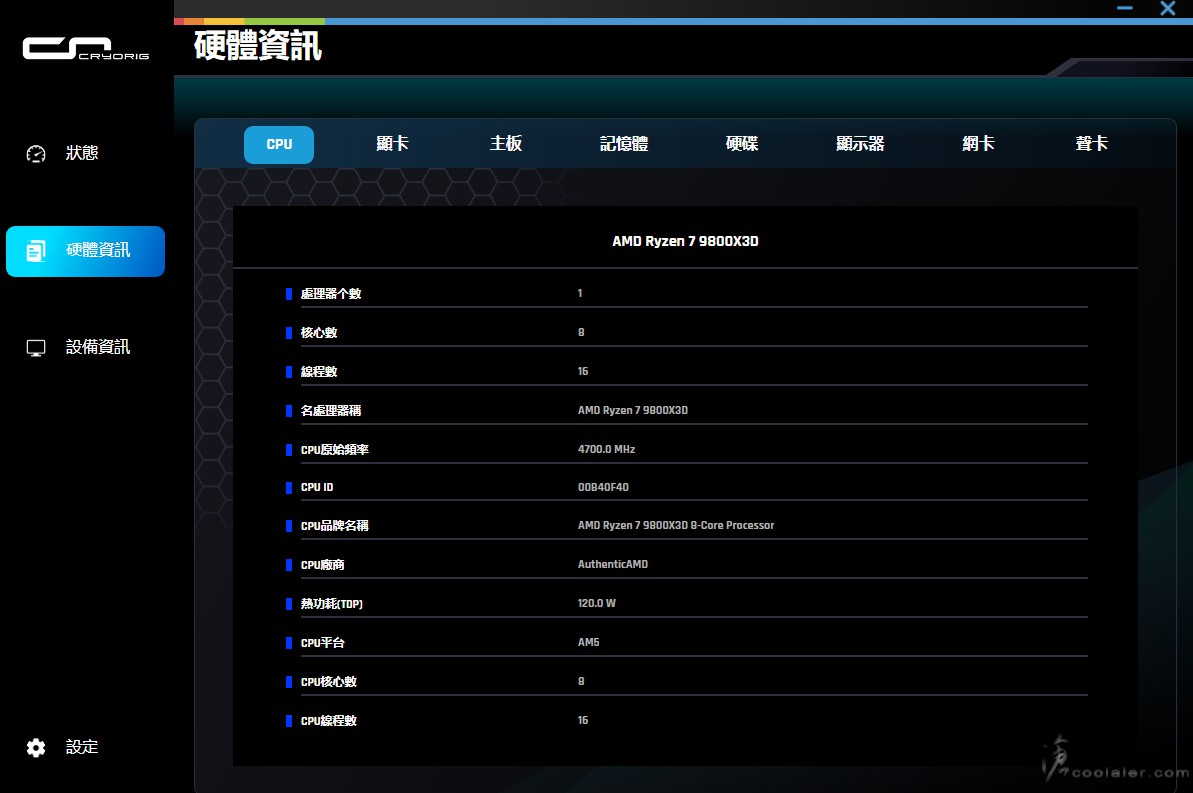Image resolution: width=1193 pixels, height=793 pixels.
Task: Switch to the 記憶體 memory tab
Action: (x=624, y=144)
